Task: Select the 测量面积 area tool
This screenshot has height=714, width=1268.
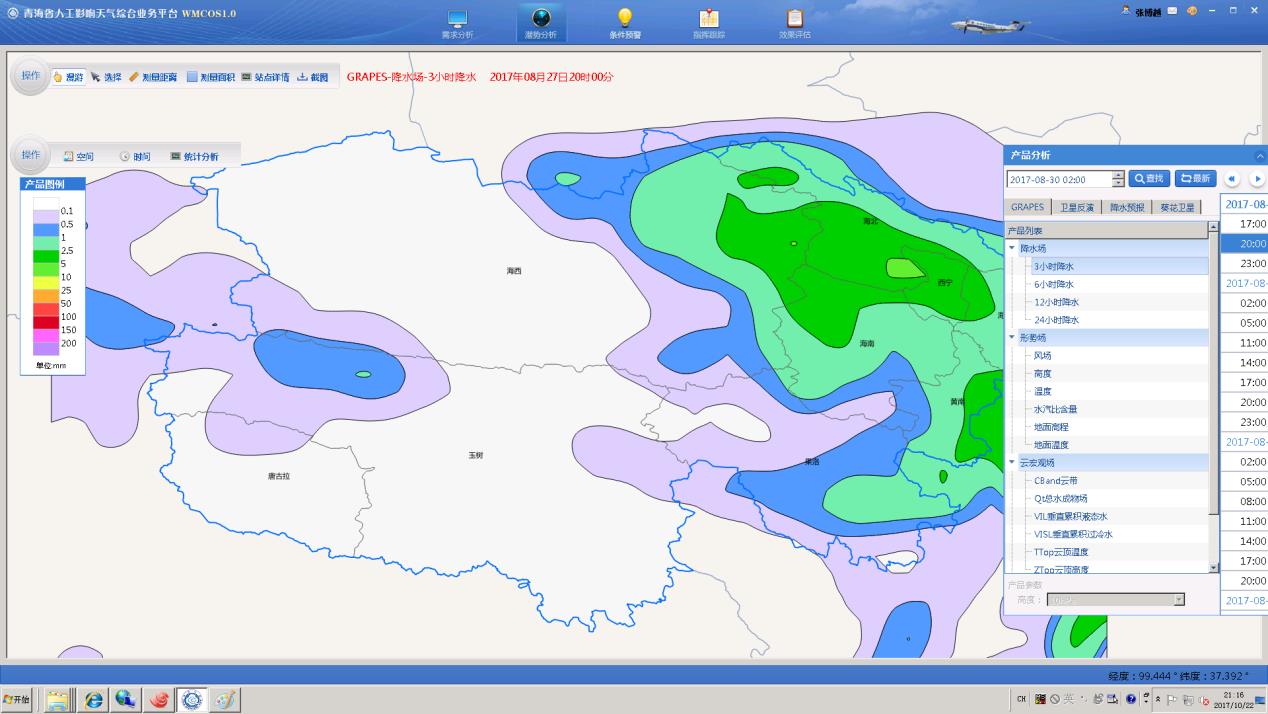Action: pos(211,77)
